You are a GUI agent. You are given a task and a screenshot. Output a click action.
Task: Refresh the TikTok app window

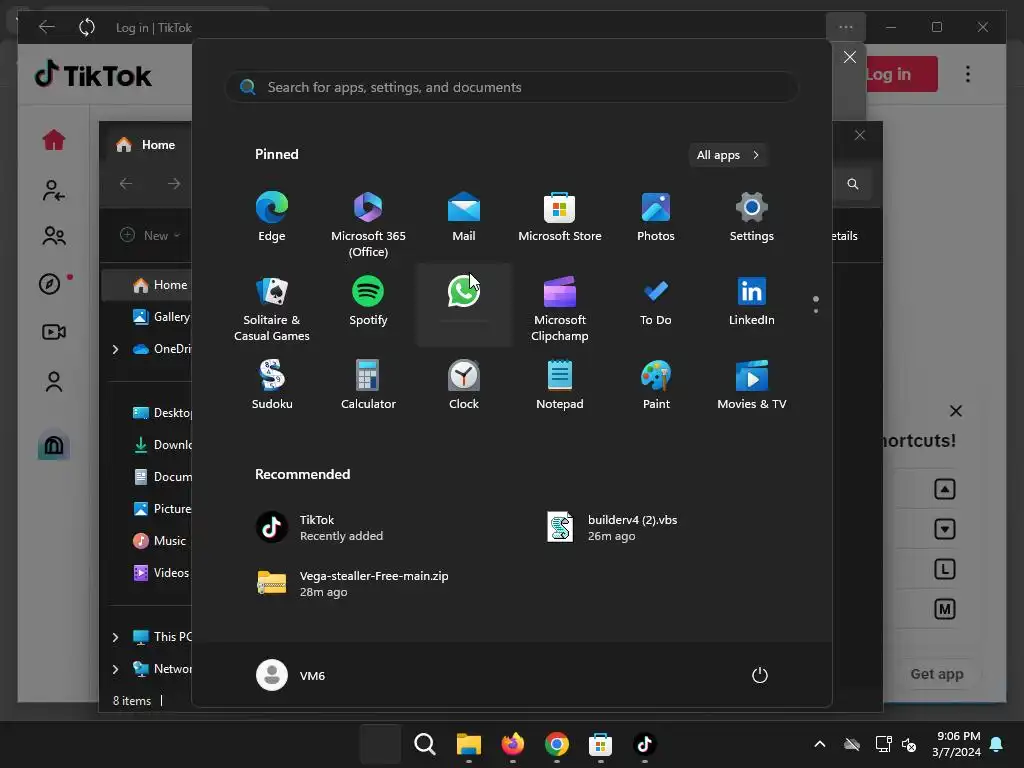point(87,27)
